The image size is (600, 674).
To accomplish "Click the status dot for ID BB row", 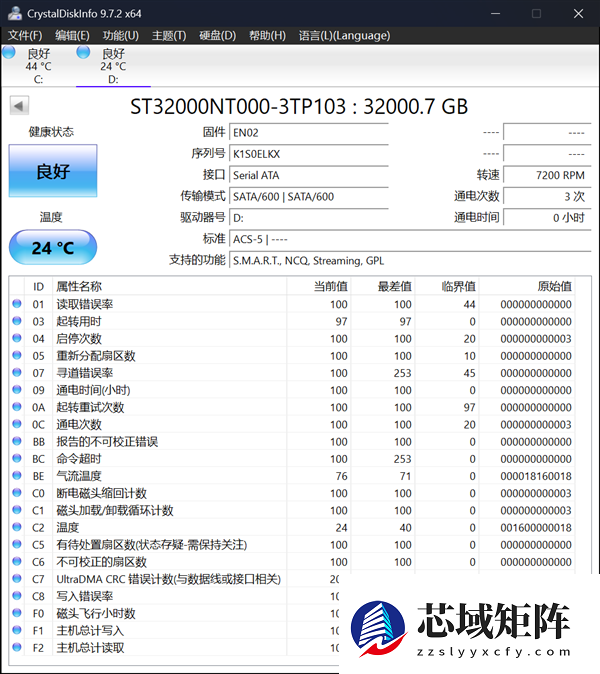I will [x=17, y=441].
